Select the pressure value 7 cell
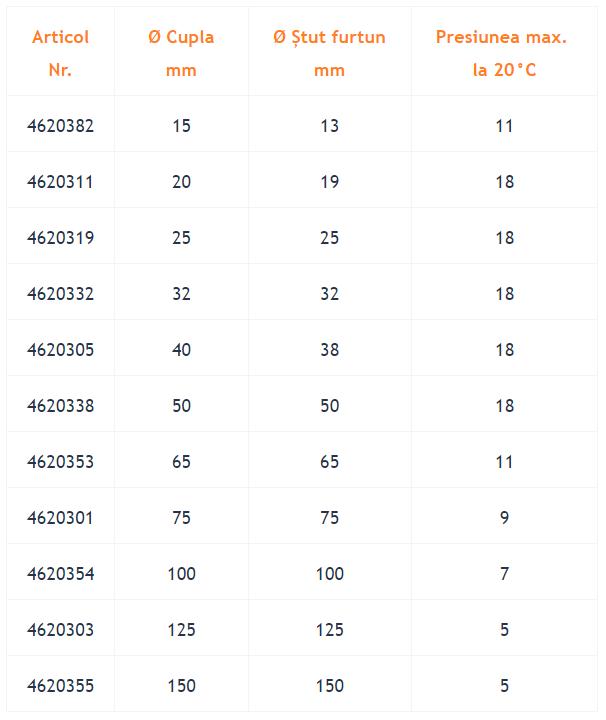 pos(504,574)
